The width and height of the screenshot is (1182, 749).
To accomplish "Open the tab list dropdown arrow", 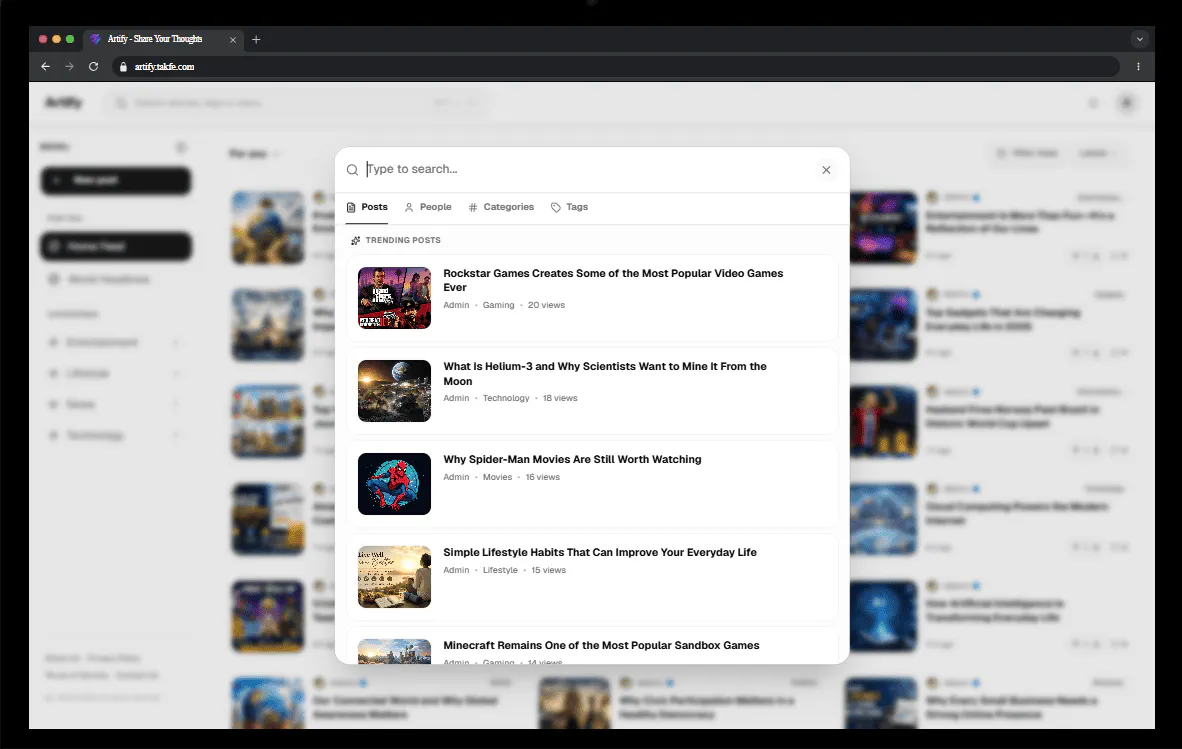I will point(1140,39).
